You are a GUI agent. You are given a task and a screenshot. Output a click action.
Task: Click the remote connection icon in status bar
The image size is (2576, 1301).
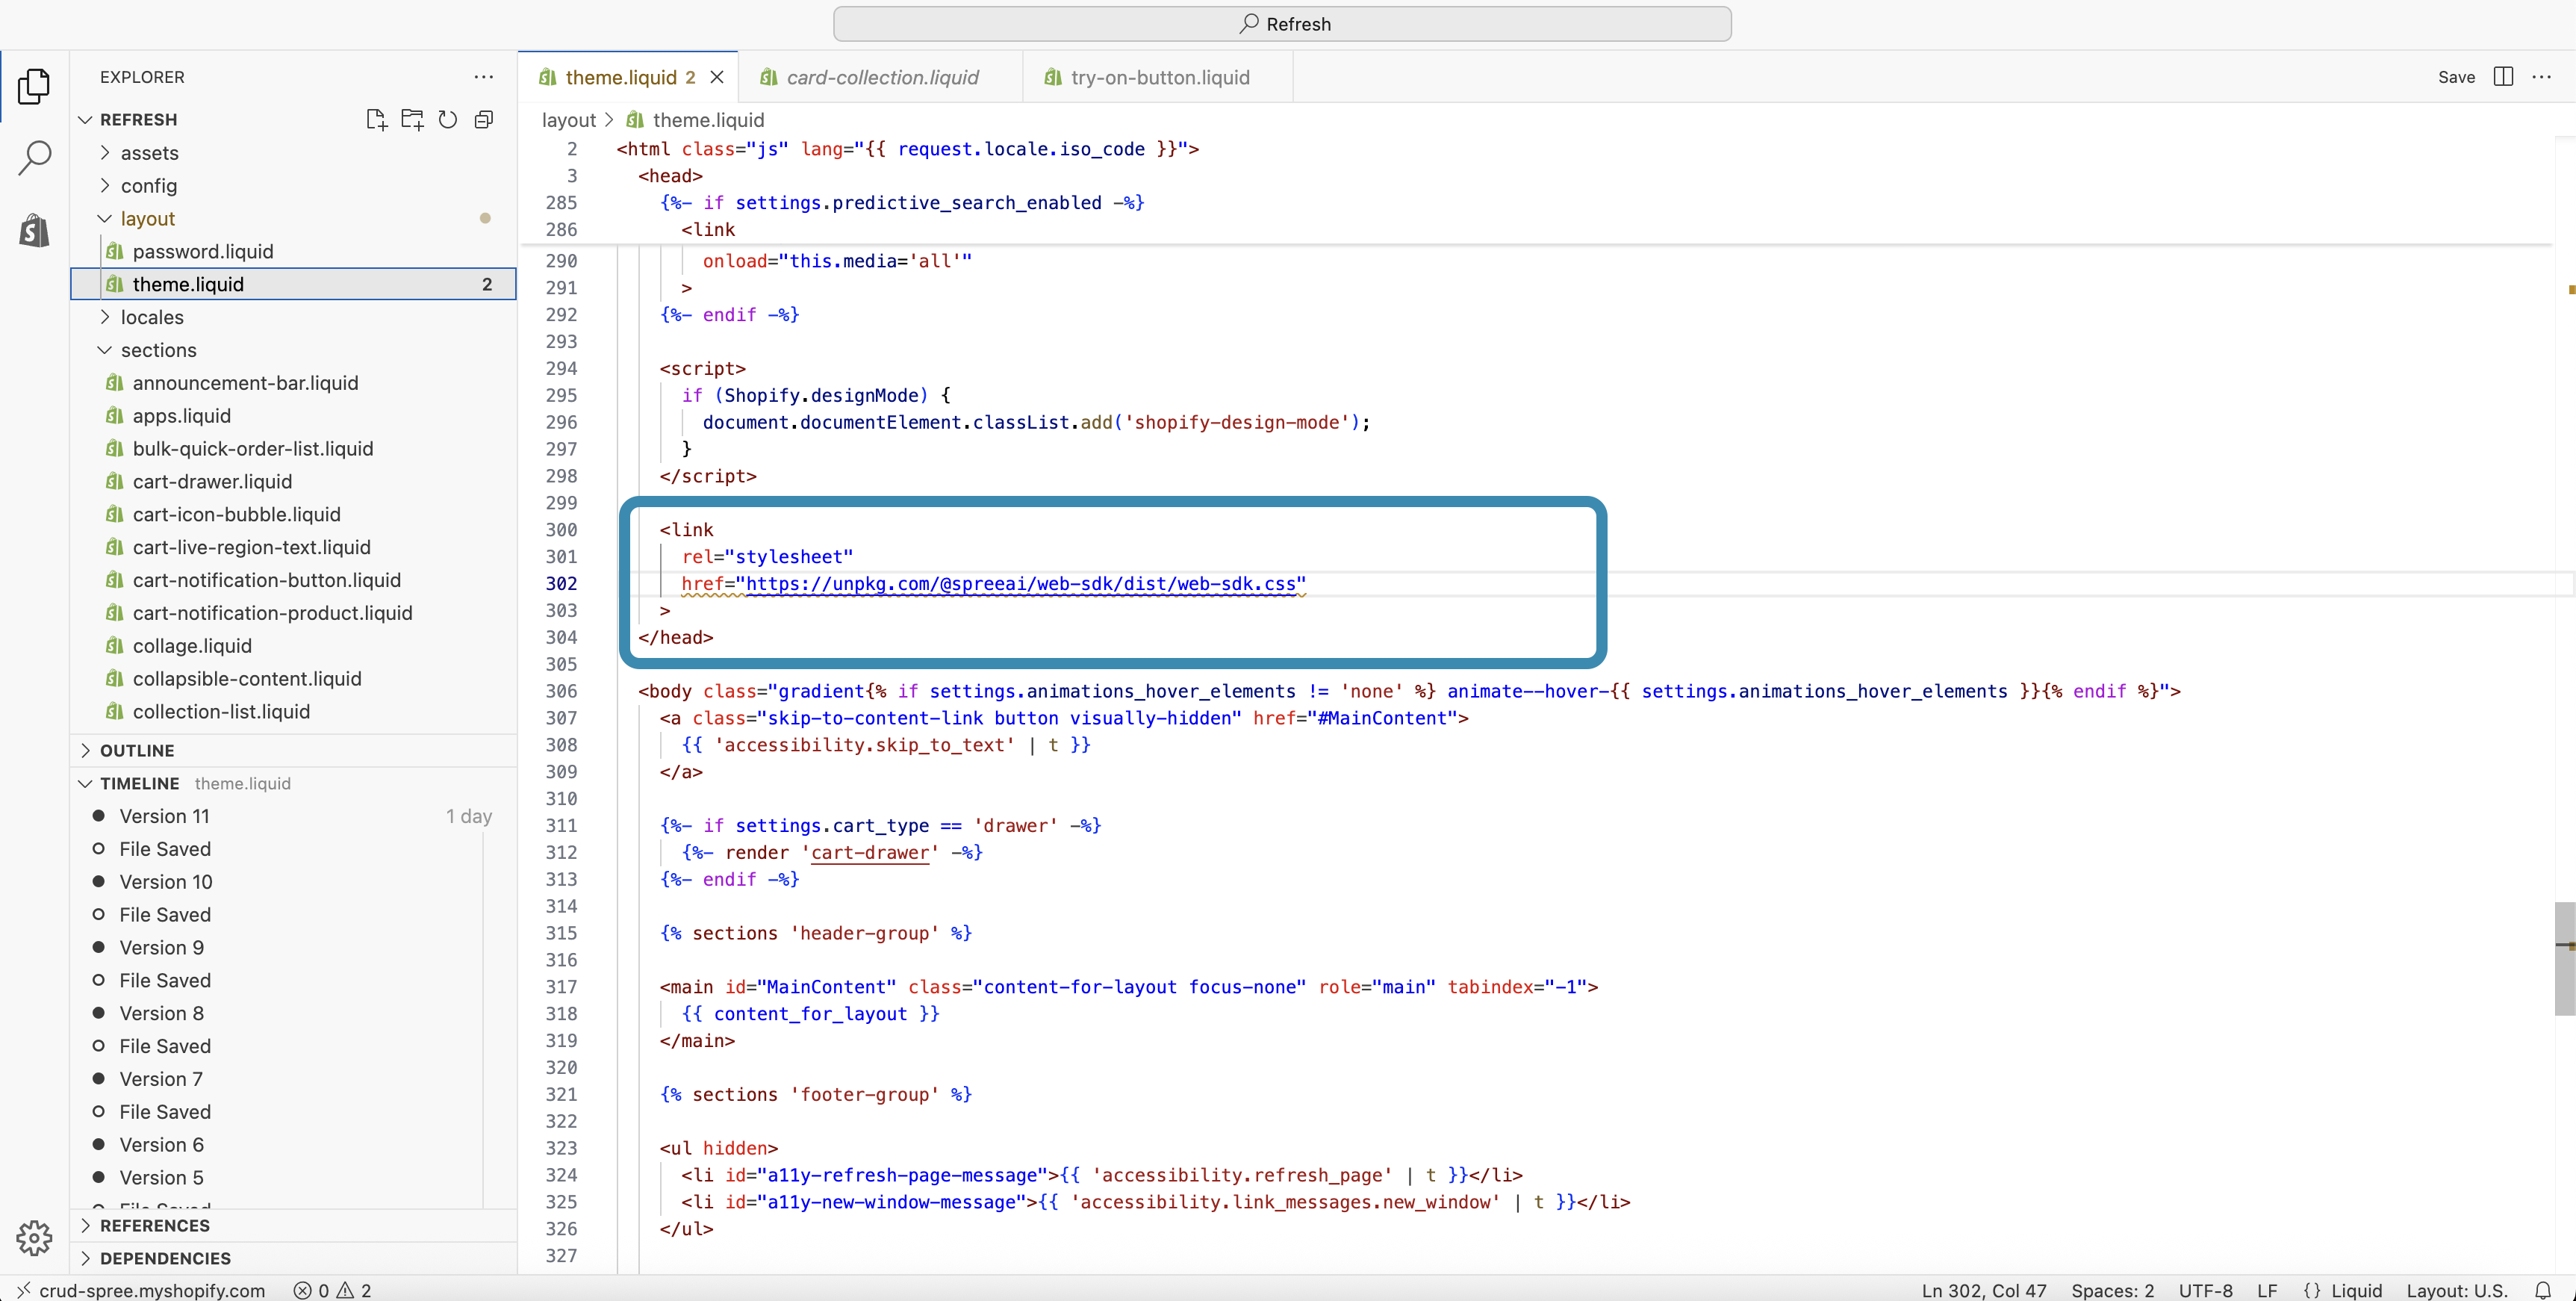pos(24,1290)
